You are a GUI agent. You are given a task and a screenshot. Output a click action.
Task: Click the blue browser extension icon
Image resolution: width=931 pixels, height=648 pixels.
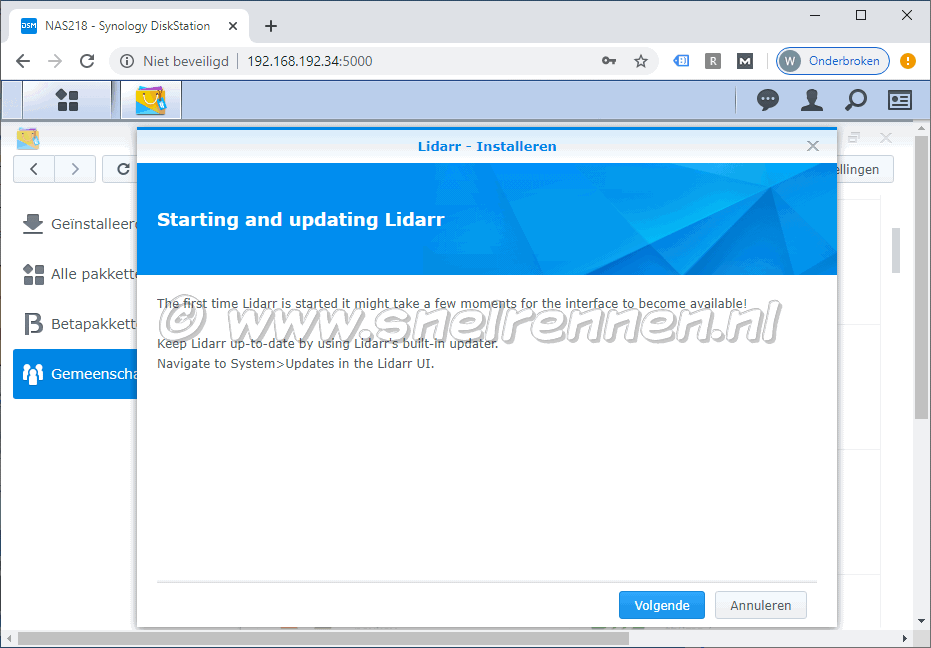point(681,61)
